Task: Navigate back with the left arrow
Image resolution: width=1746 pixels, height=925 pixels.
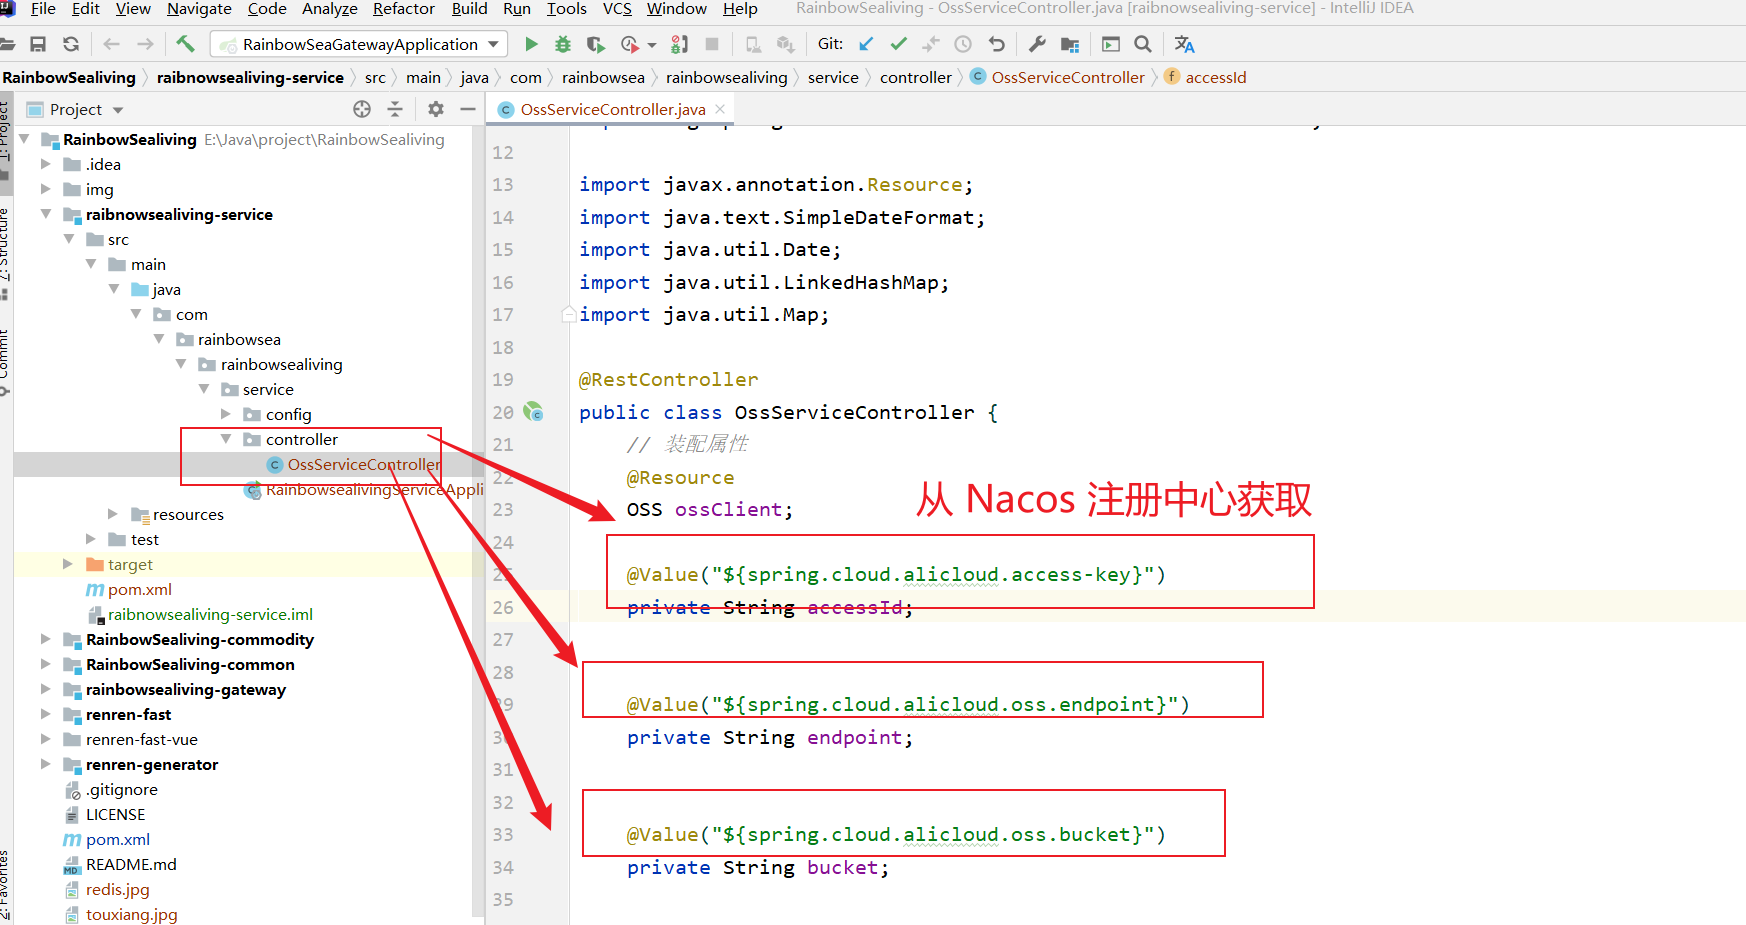Action: tap(112, 44)
